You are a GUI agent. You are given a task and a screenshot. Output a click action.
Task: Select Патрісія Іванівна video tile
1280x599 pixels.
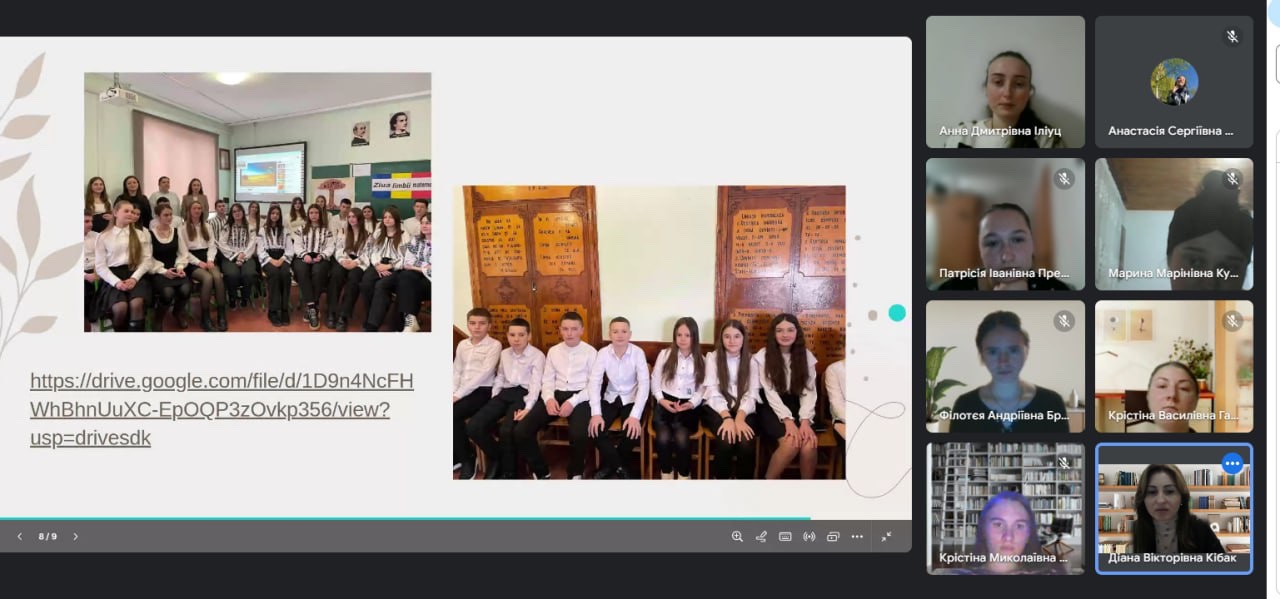pyautogui.click(x=1005, y=224)
